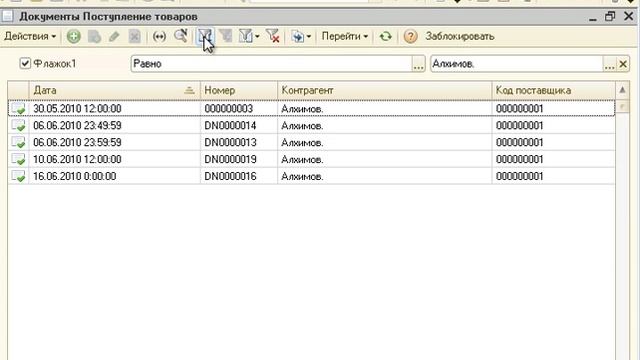Click document number 000000003
The image size is (640, 360).
click(229, 109)
